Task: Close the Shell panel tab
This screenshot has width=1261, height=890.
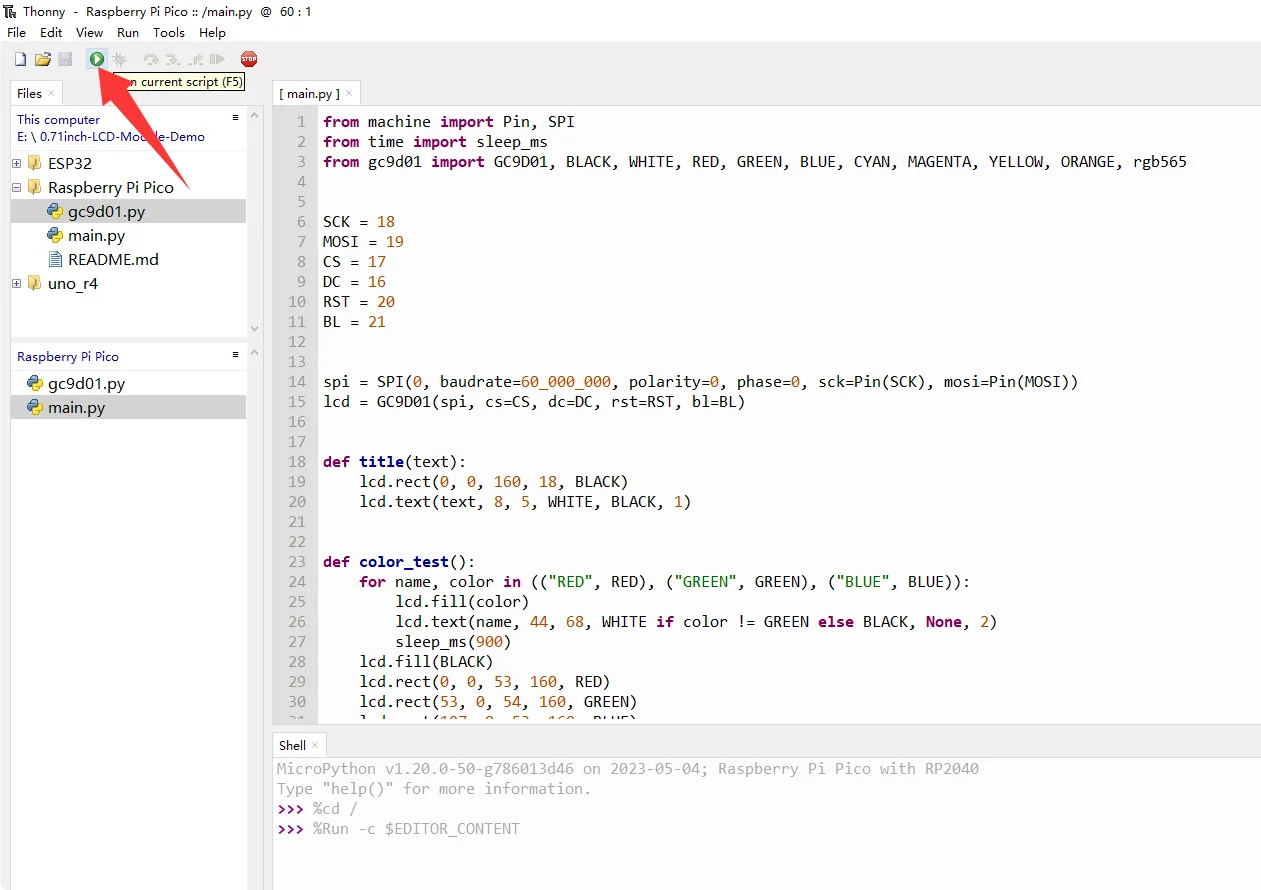Action: coord(315,745)
